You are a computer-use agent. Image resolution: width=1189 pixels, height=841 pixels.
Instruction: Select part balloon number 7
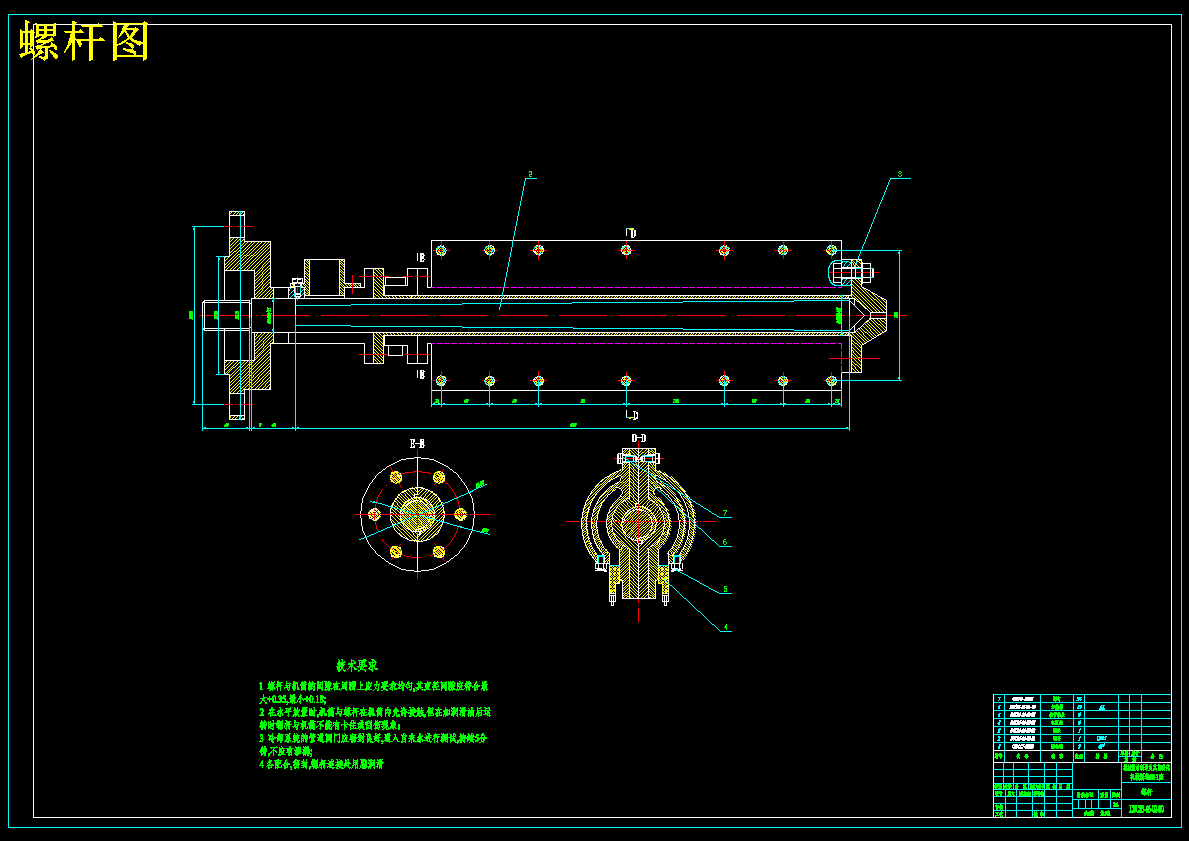pyautogui.click(x=725, y=513)
